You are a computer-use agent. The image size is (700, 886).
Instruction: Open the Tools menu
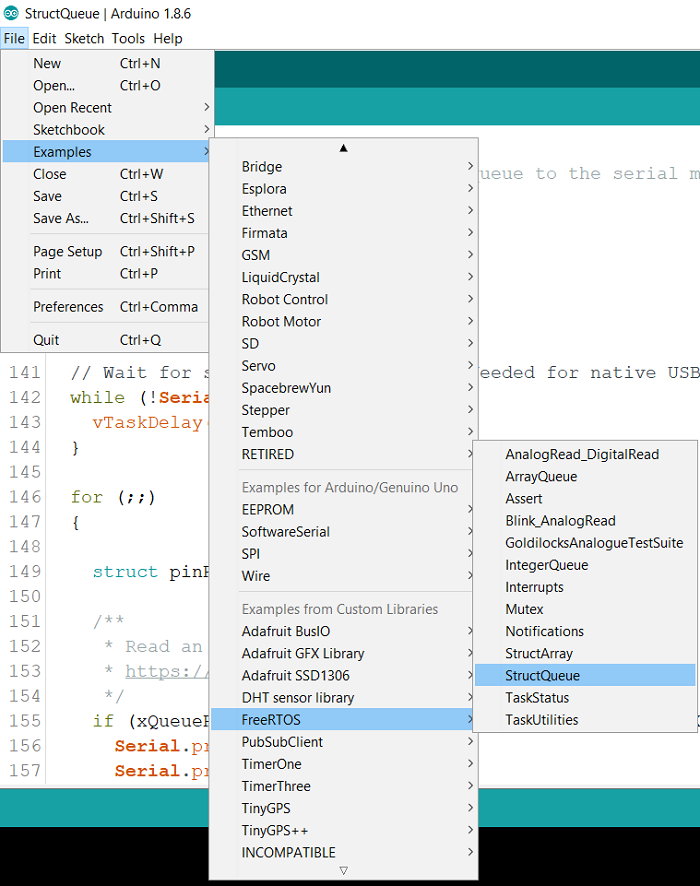pos(128,38)
